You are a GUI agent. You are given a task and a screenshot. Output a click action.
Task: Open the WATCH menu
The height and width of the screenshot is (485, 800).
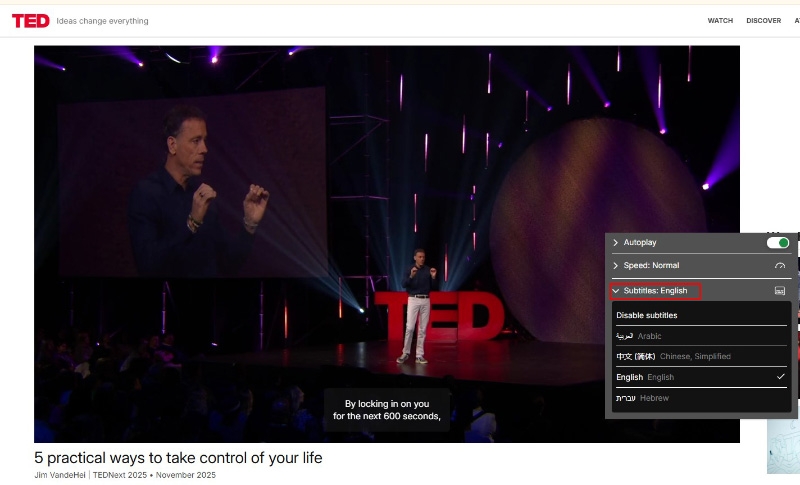(x=720, y=21)
